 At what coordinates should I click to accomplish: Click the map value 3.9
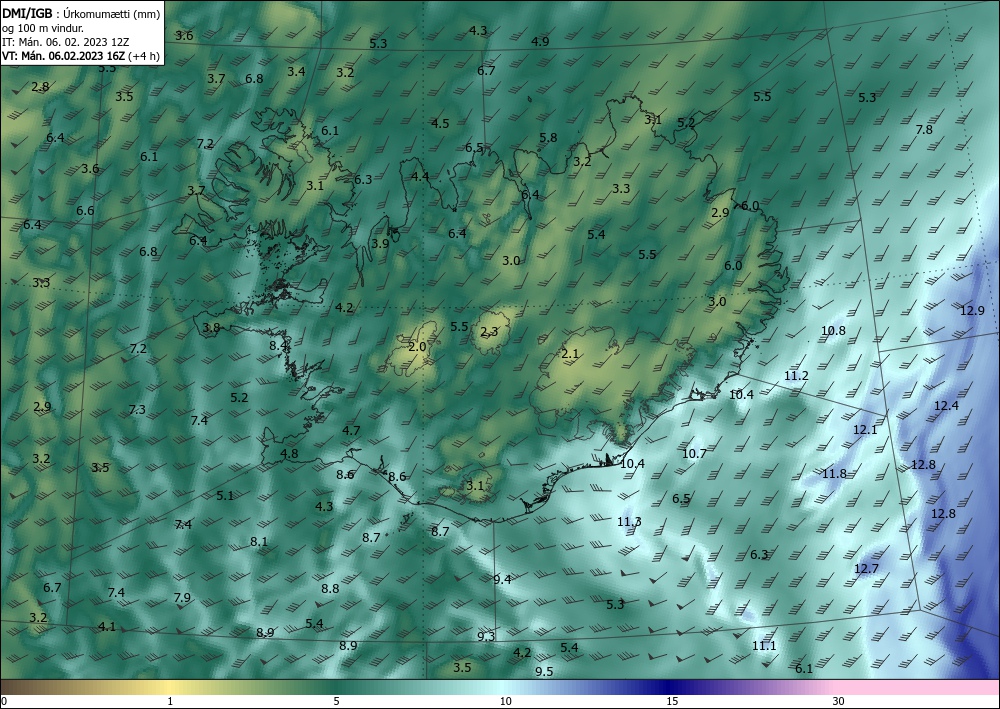[380, 244]
